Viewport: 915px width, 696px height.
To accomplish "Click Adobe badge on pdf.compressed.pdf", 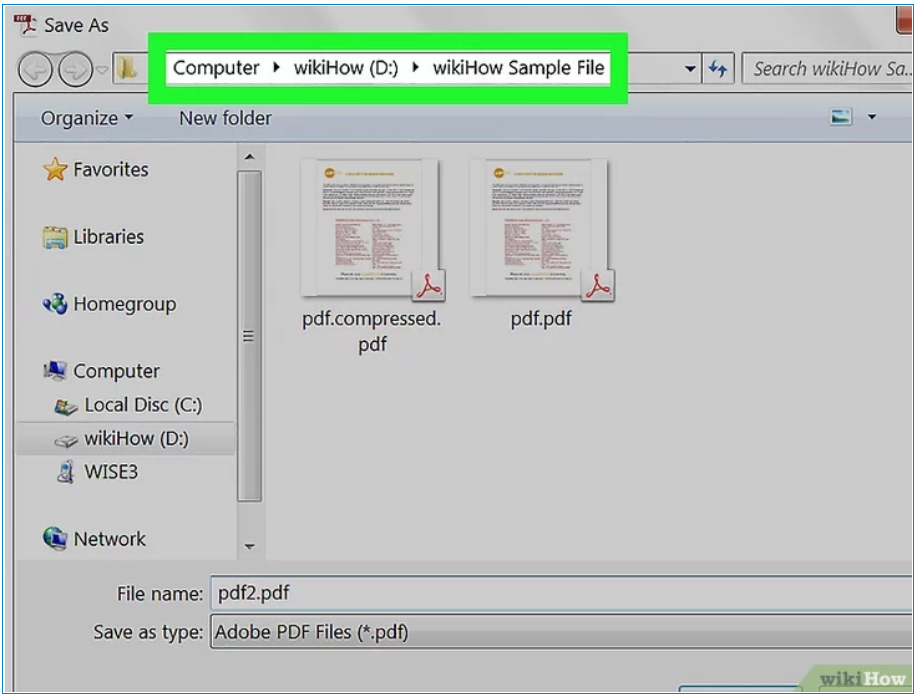I will (429, 285).
